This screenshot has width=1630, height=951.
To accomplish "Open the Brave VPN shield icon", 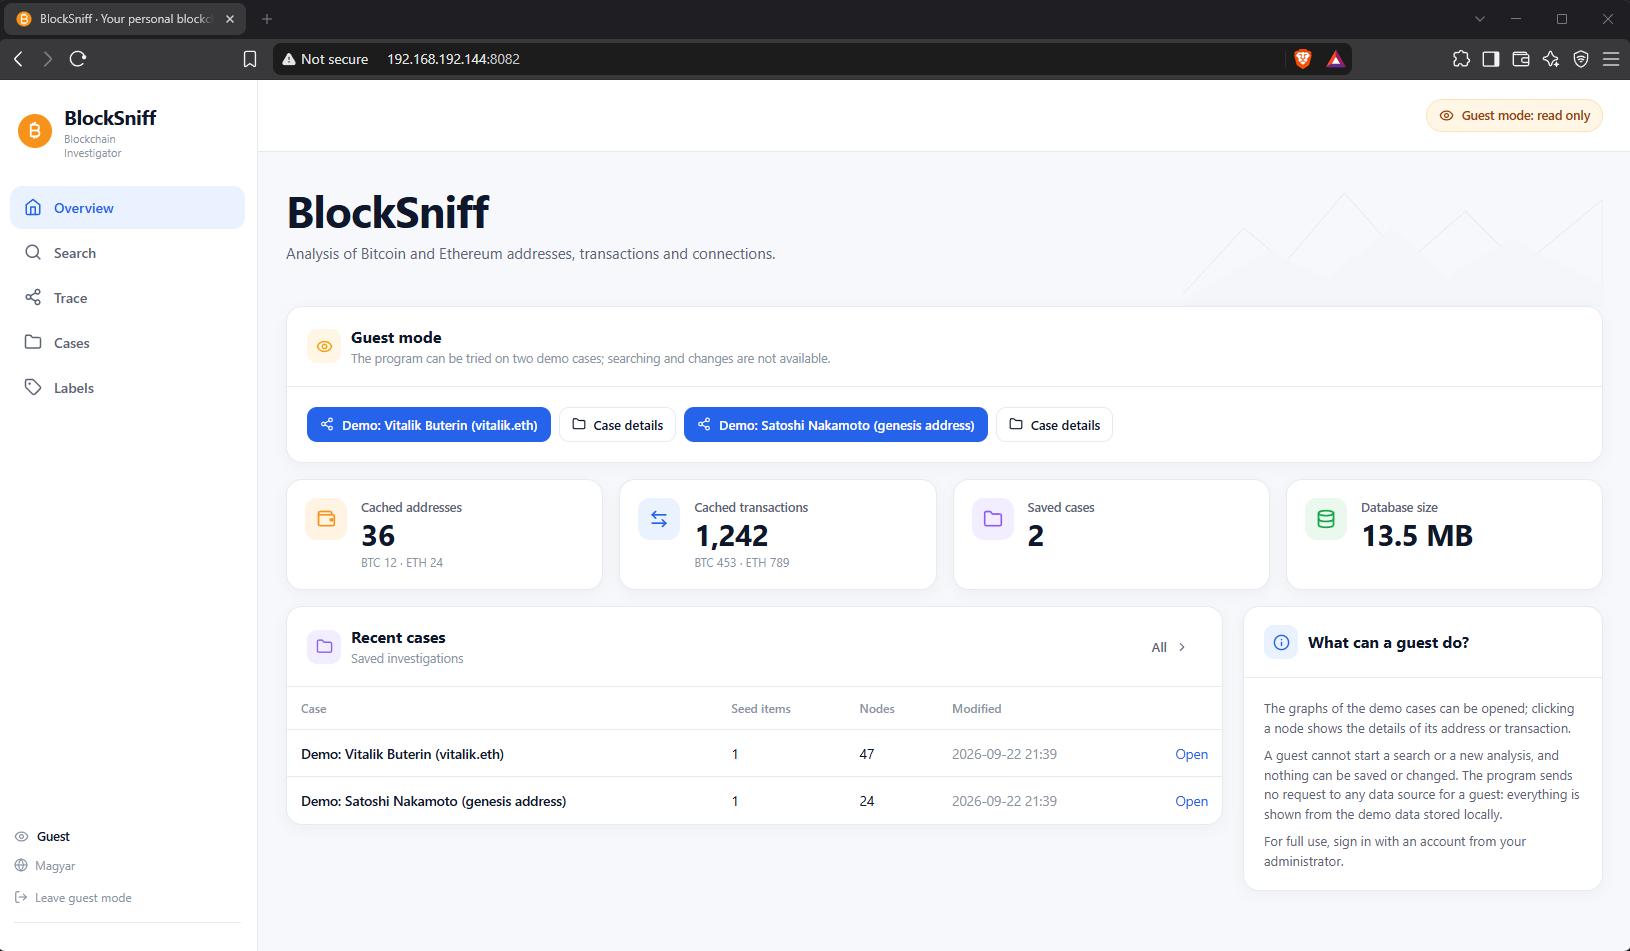I will coord(1581,59).
